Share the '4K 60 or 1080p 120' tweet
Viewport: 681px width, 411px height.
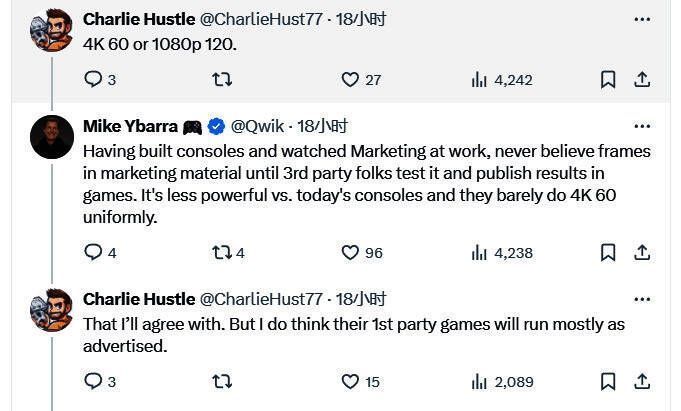tap(643, 79)
